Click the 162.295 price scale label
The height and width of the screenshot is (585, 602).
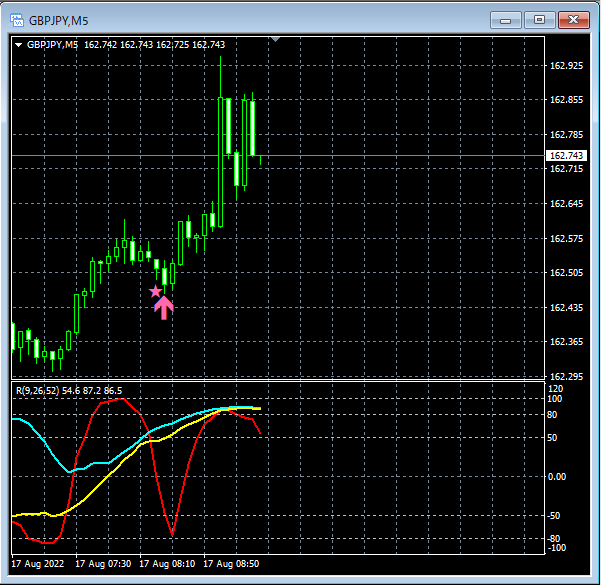tap(566, 377)
